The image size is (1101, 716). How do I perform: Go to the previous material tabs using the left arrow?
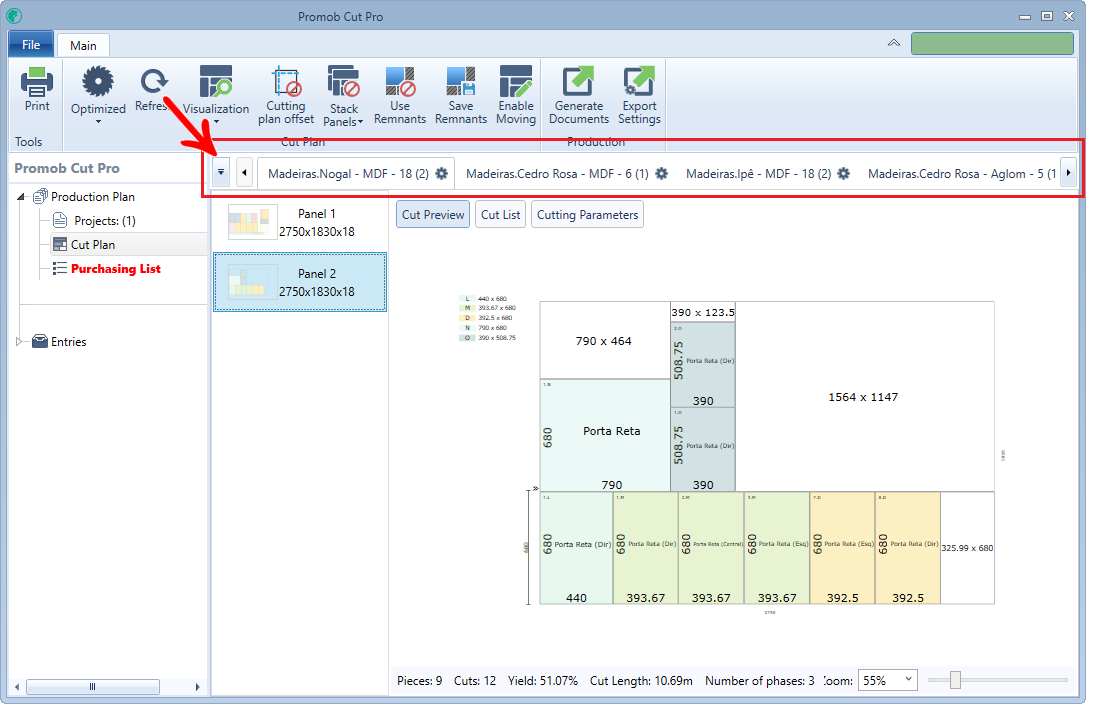(244, 173)
